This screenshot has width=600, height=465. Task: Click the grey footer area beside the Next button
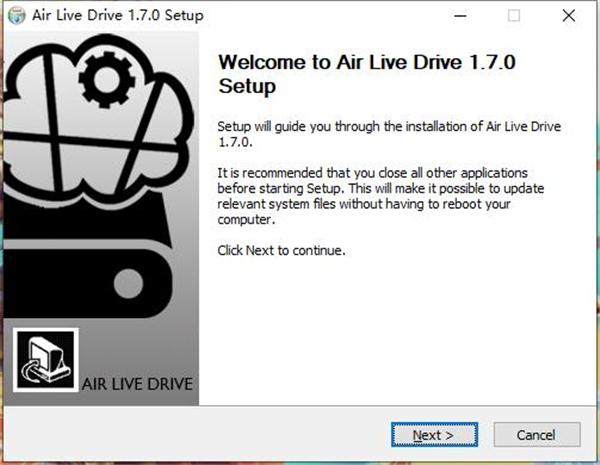click(197, 434)
